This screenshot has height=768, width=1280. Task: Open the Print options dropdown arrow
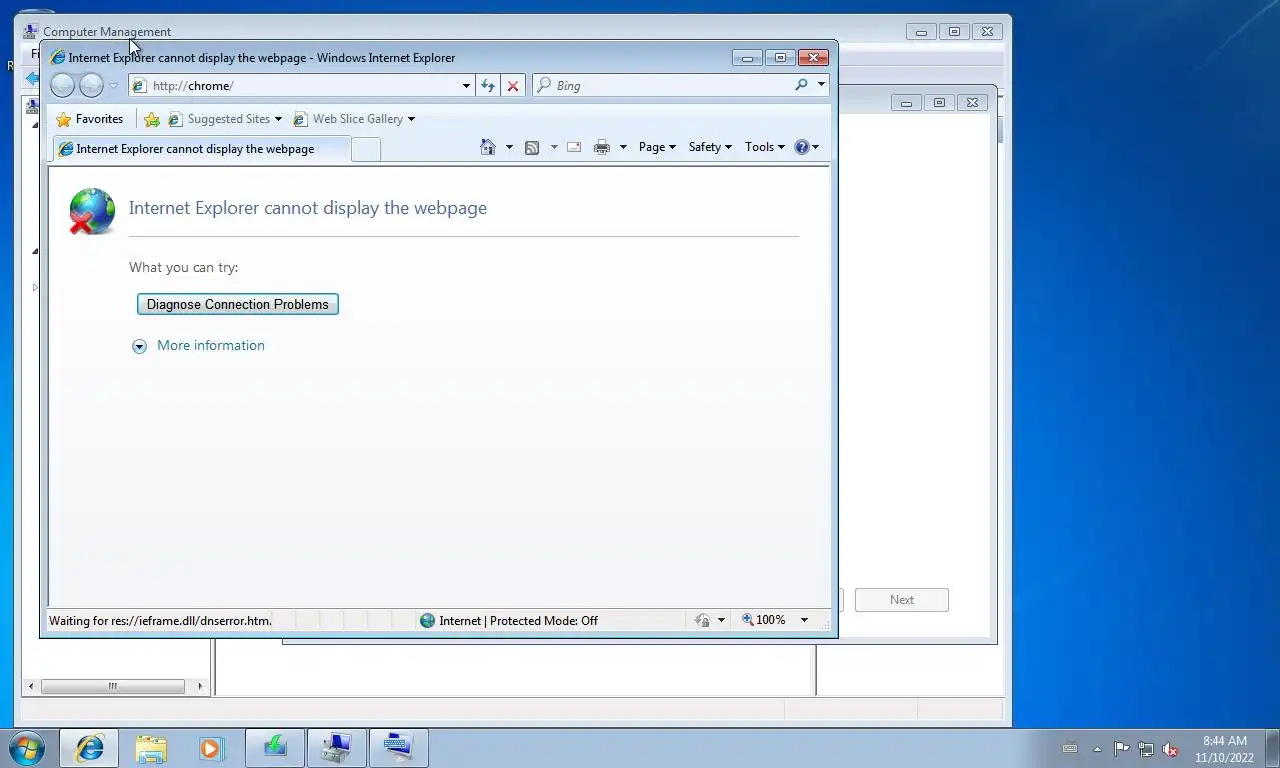623,147
